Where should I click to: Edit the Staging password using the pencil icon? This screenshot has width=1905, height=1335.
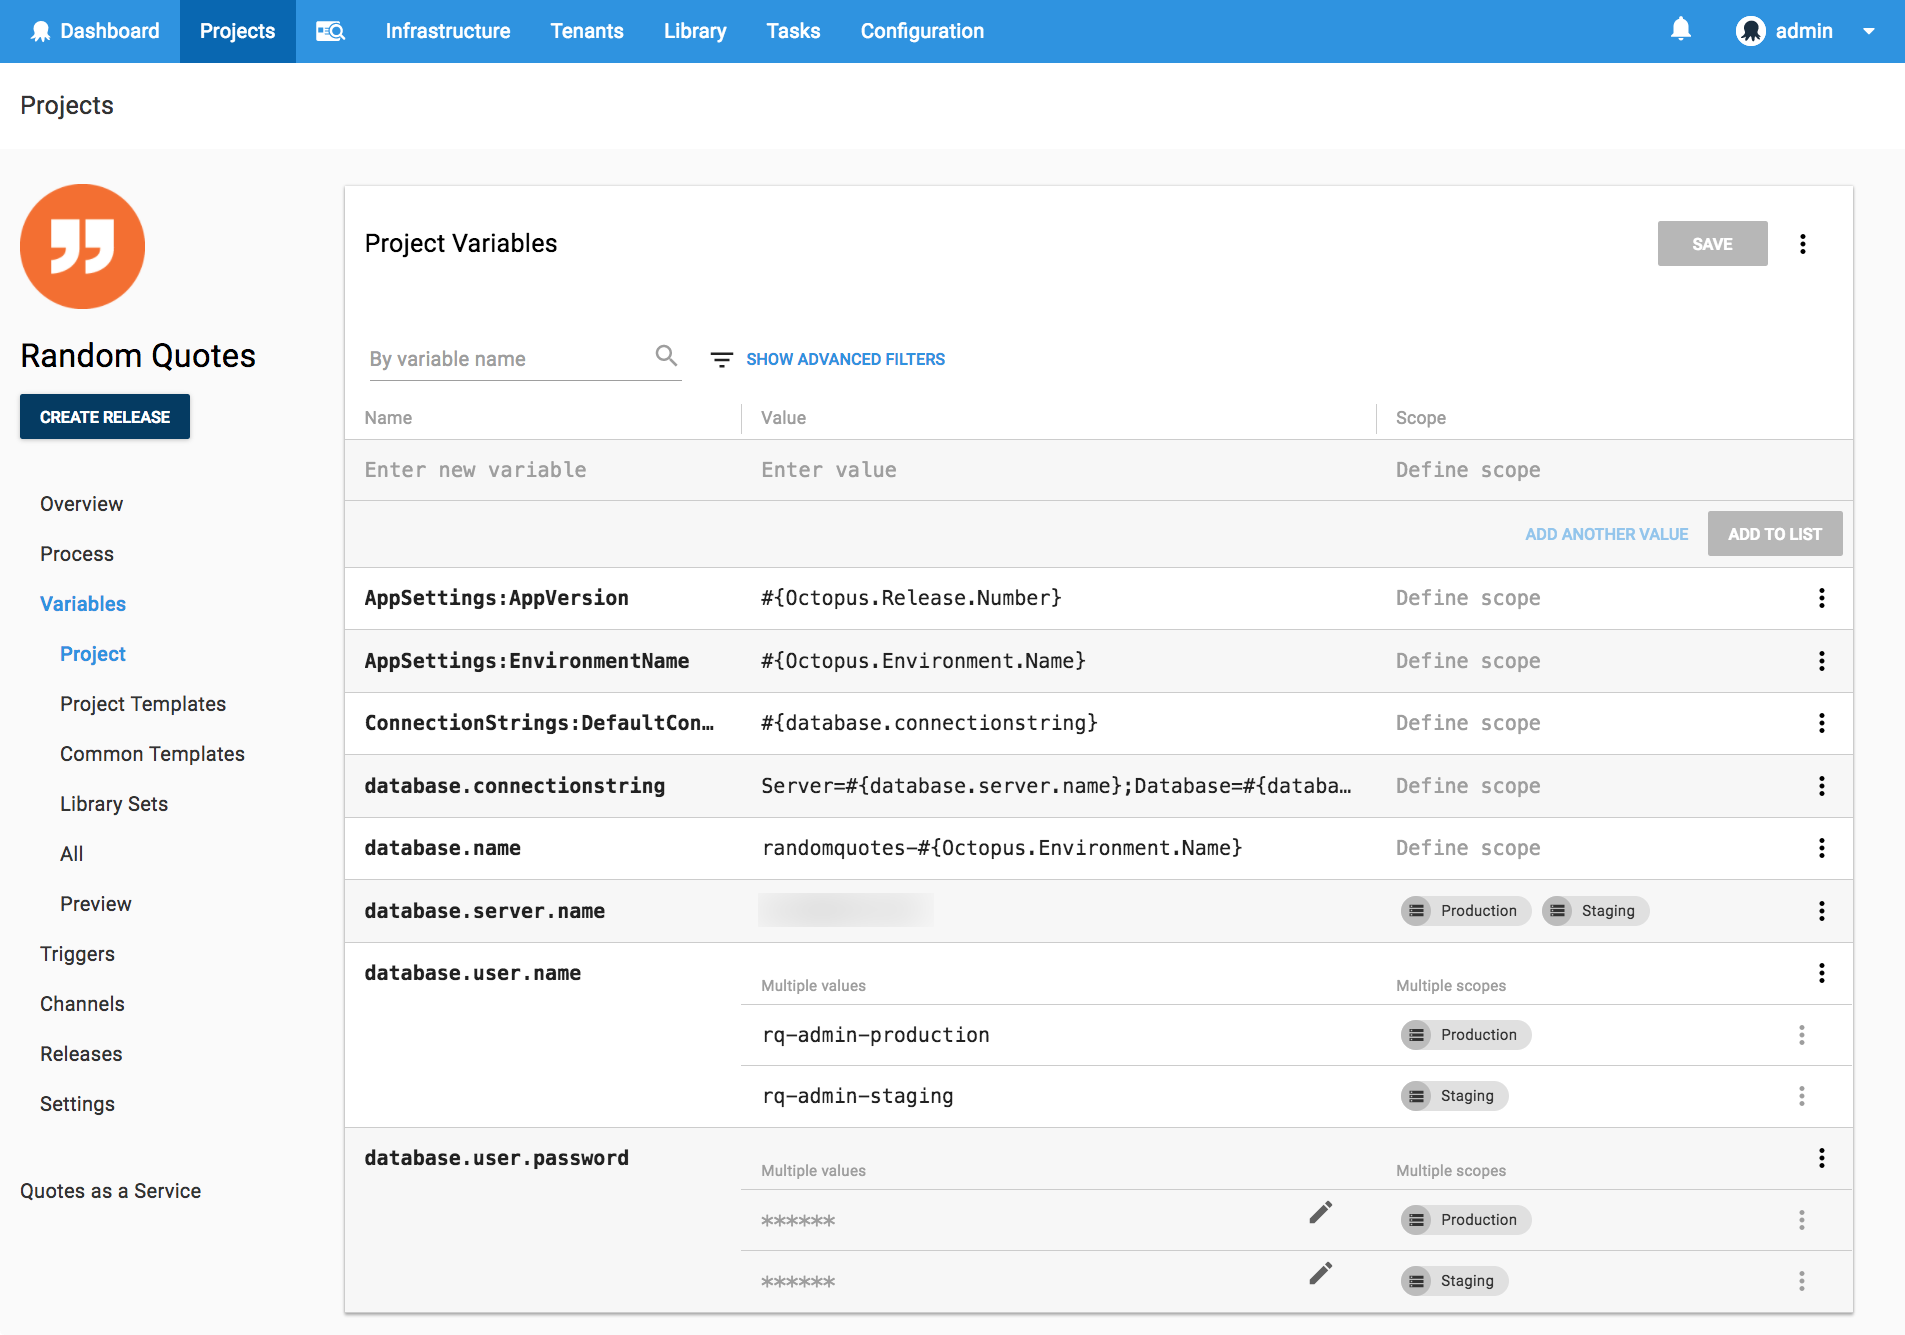(x=1319, y=1273)
